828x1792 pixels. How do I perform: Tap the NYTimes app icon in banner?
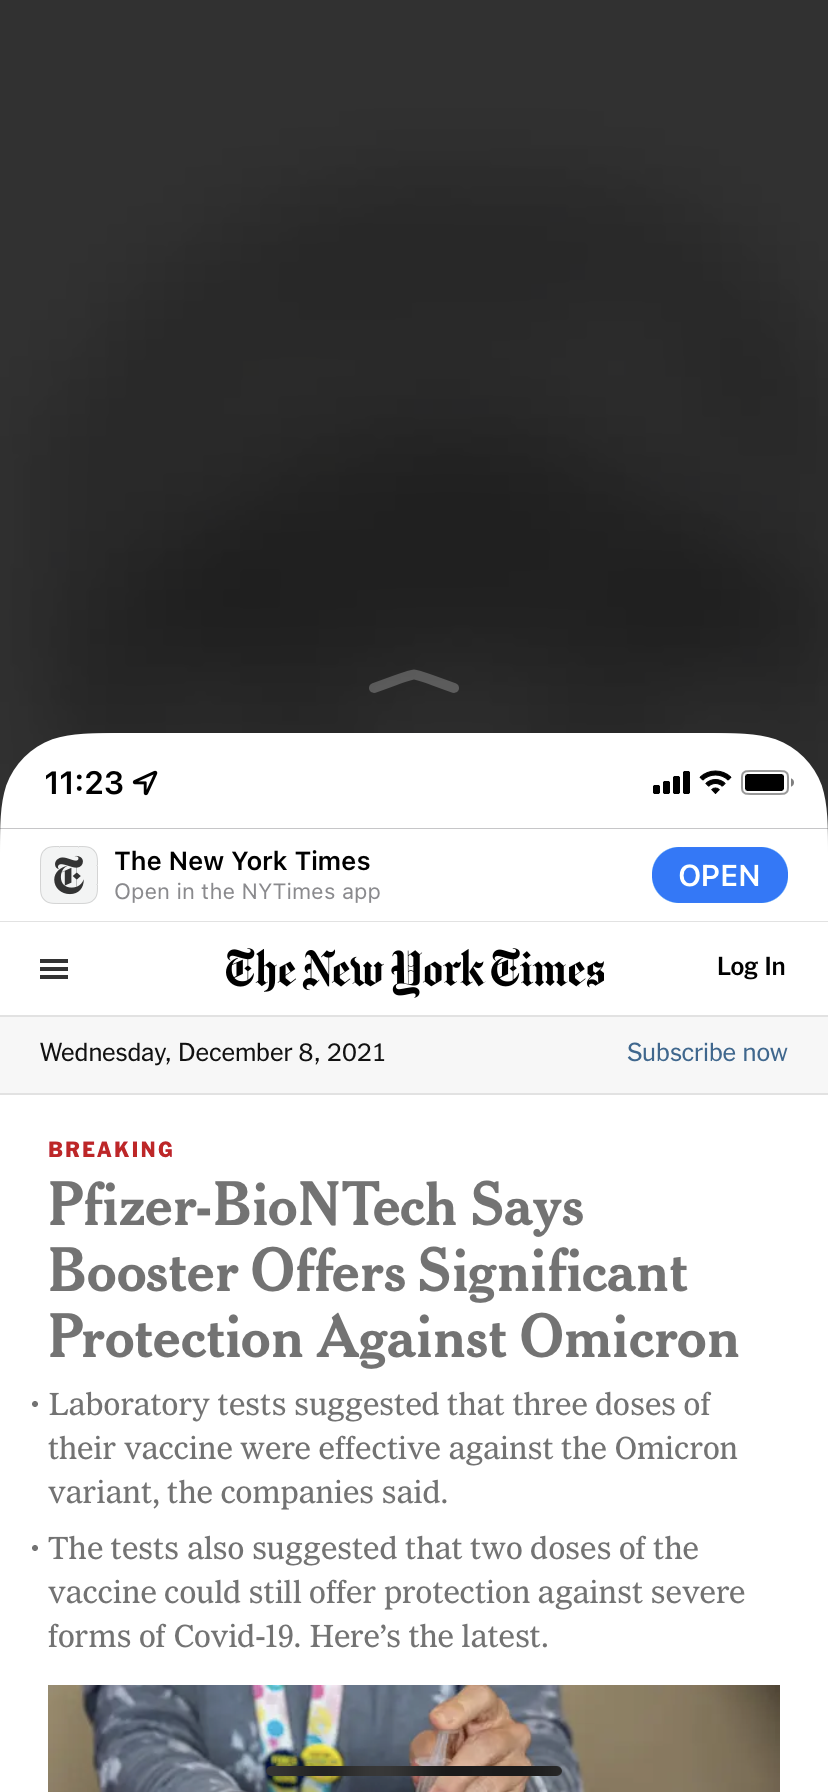(69, 875)
